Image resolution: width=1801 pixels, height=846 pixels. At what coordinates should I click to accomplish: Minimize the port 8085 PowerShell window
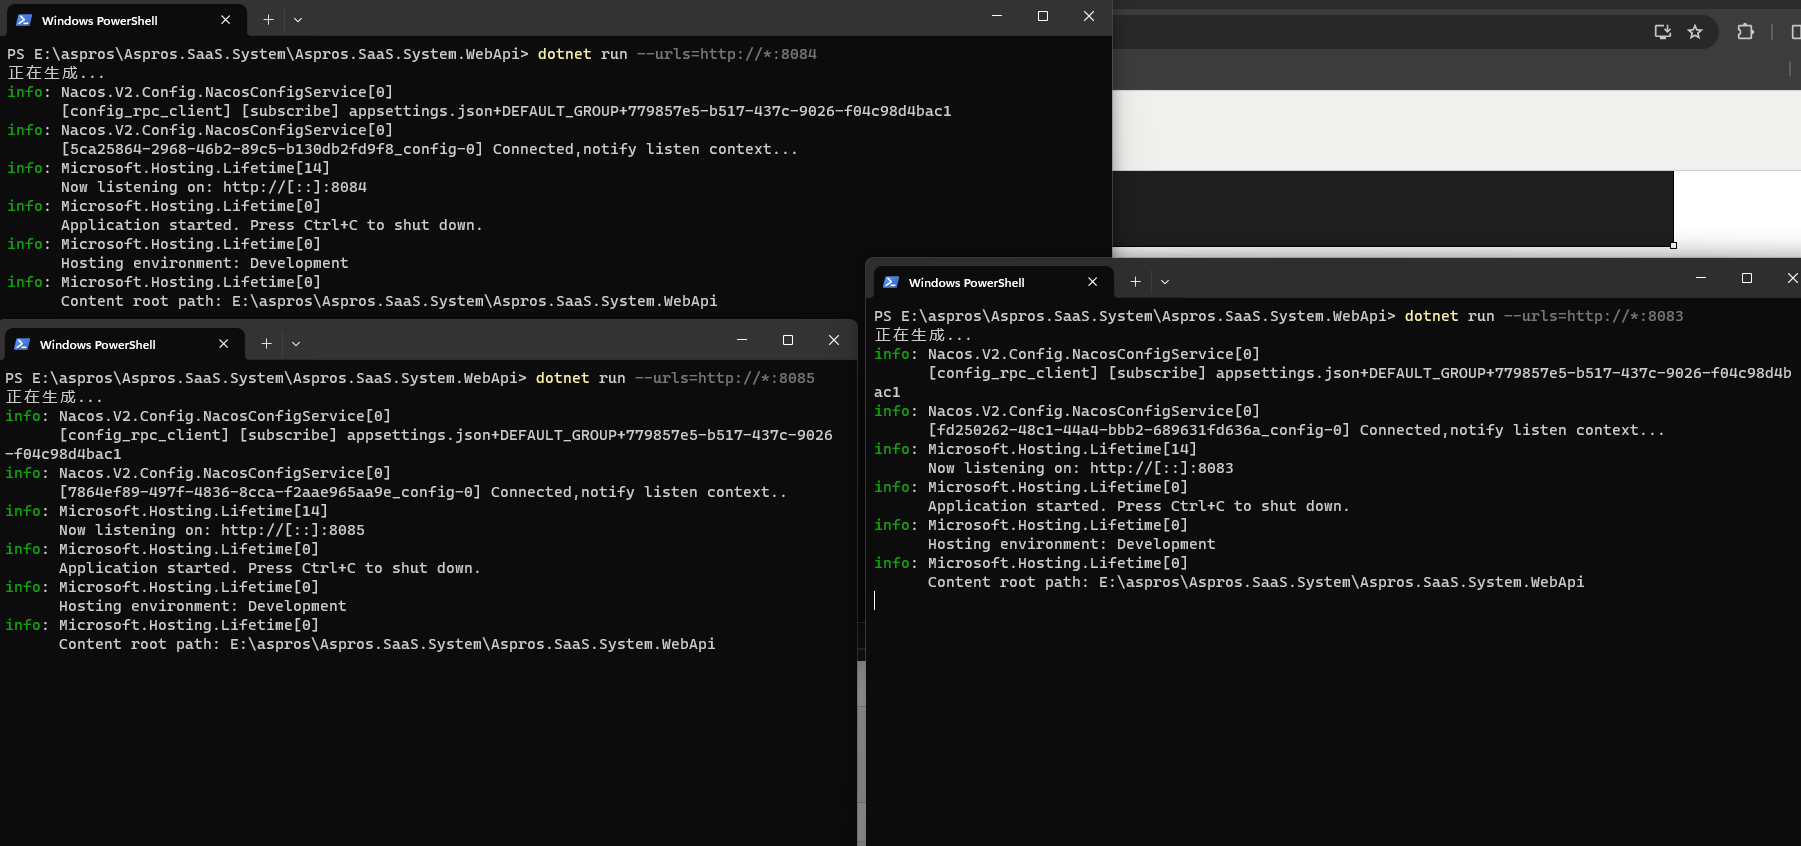(742, 340)
